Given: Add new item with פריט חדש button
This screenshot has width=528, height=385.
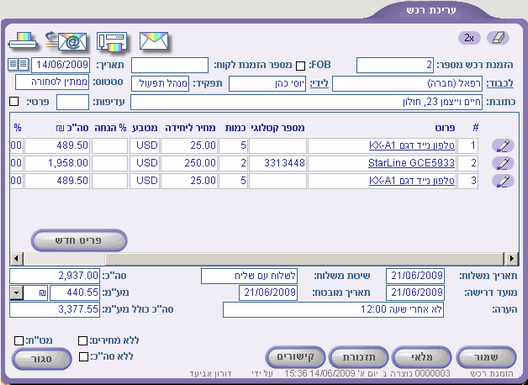Looking at the screenshot, I should click(x=79, y=240).
